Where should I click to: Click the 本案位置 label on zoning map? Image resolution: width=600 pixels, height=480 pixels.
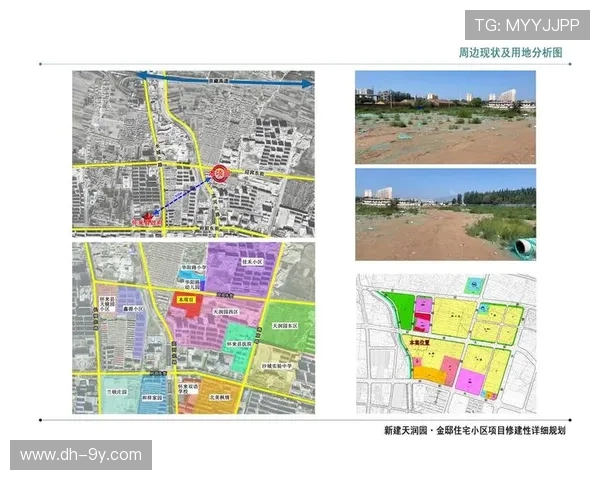[x=421, y=341]
